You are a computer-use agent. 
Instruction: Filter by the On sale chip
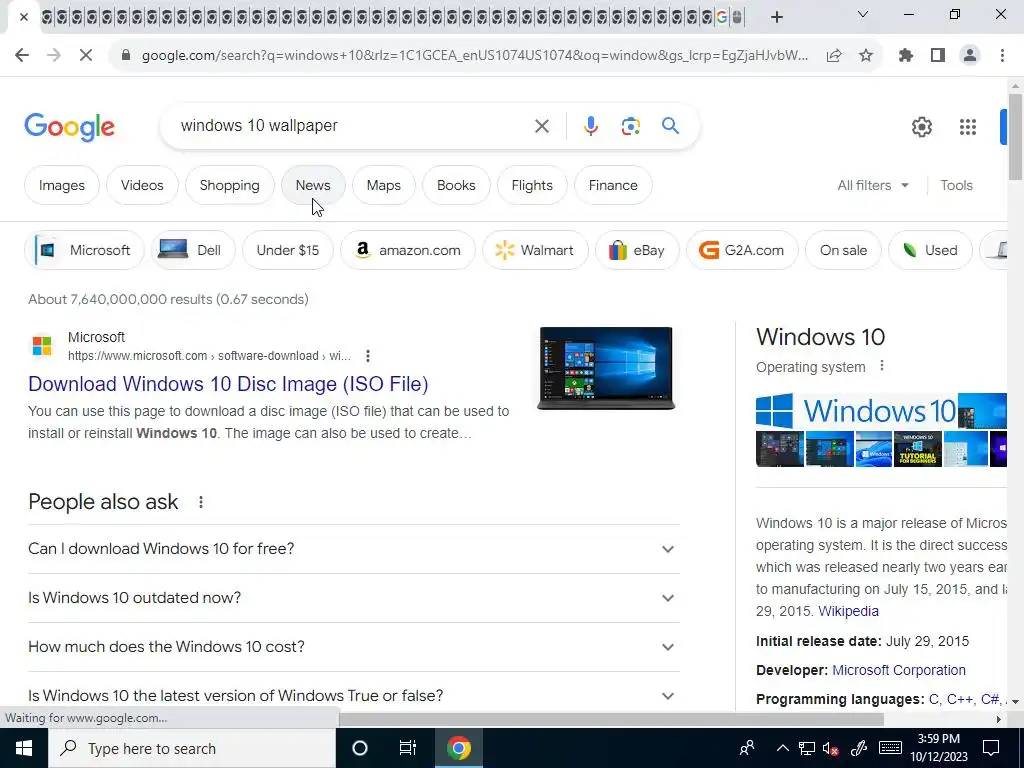pos(843,250)
